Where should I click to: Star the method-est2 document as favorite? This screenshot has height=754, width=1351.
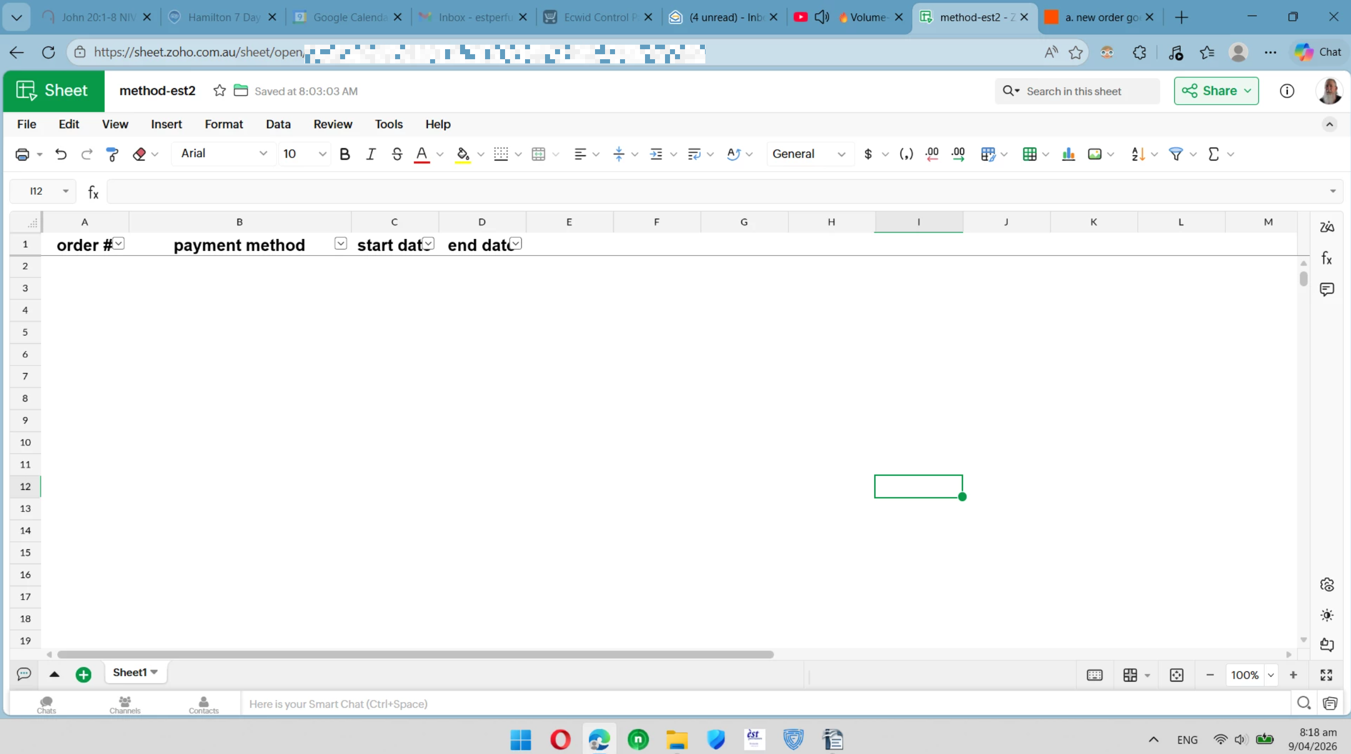tap(219, 91)
